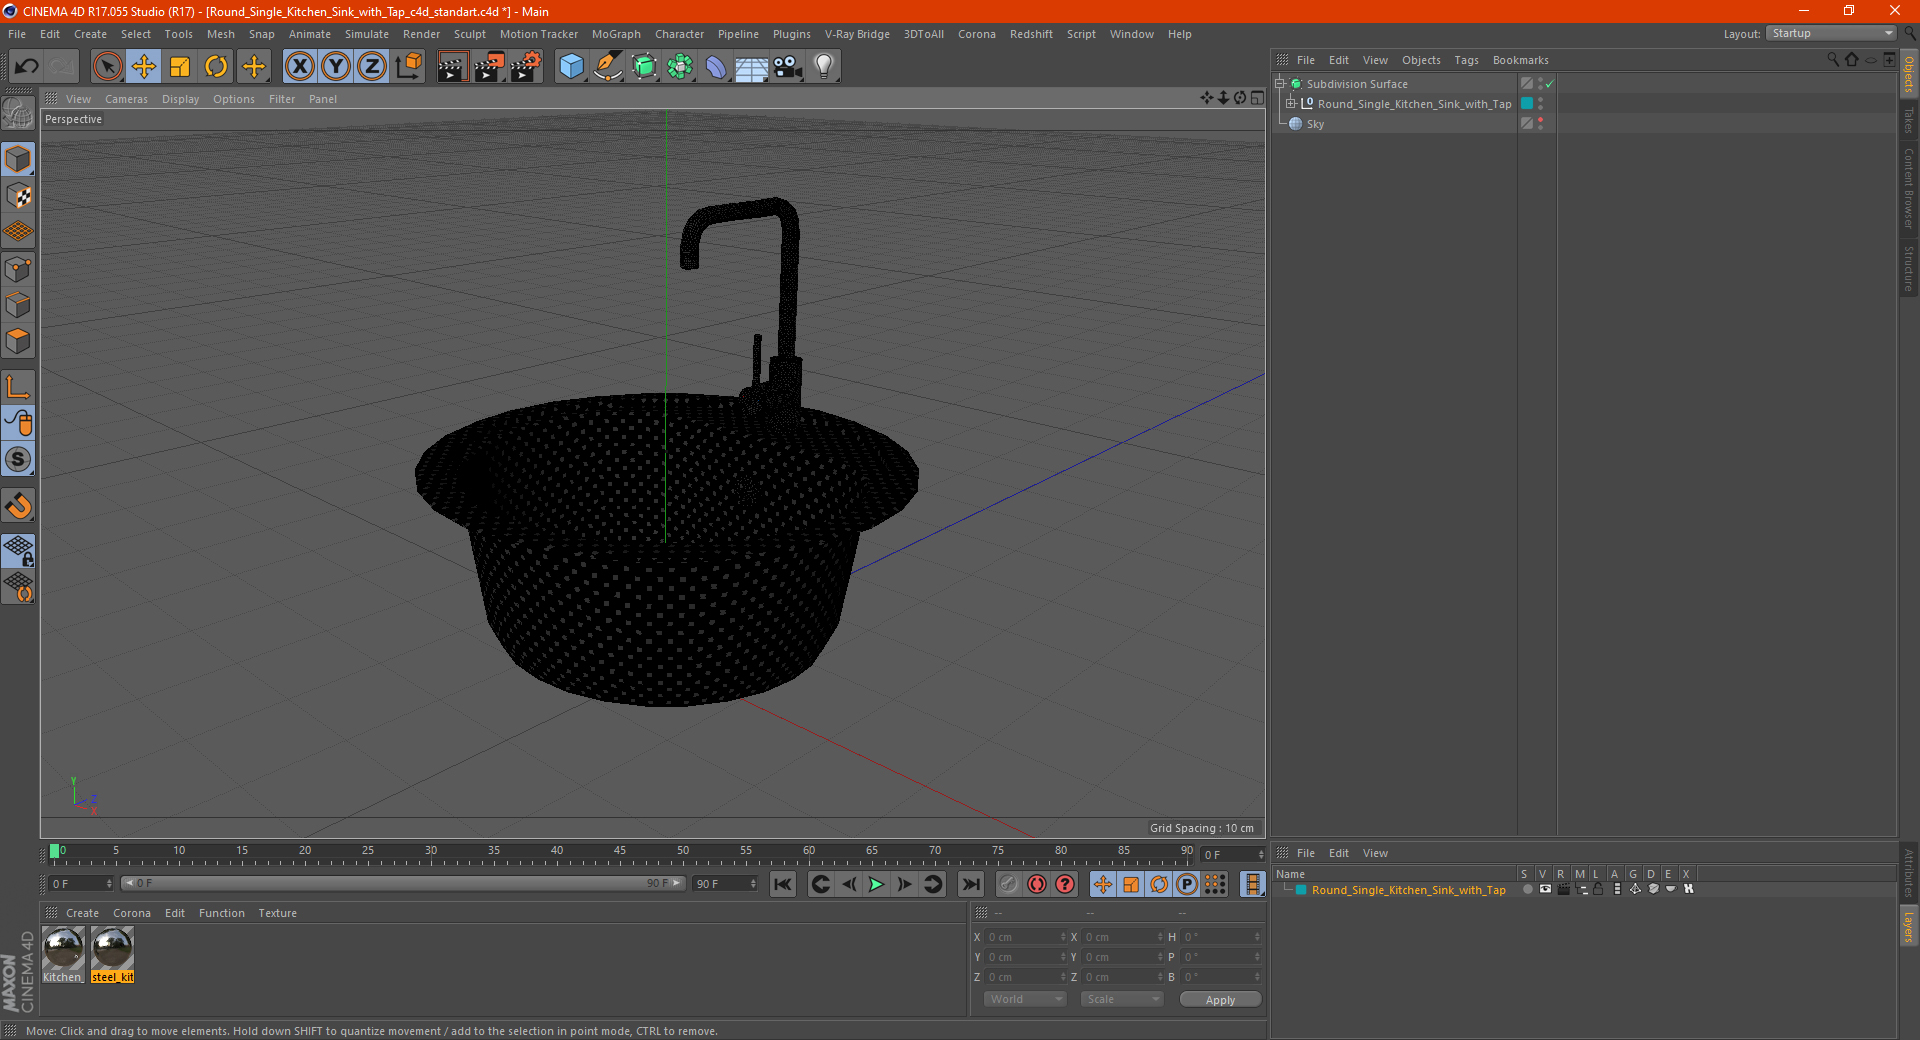Switch to Polygons mode

18,341
